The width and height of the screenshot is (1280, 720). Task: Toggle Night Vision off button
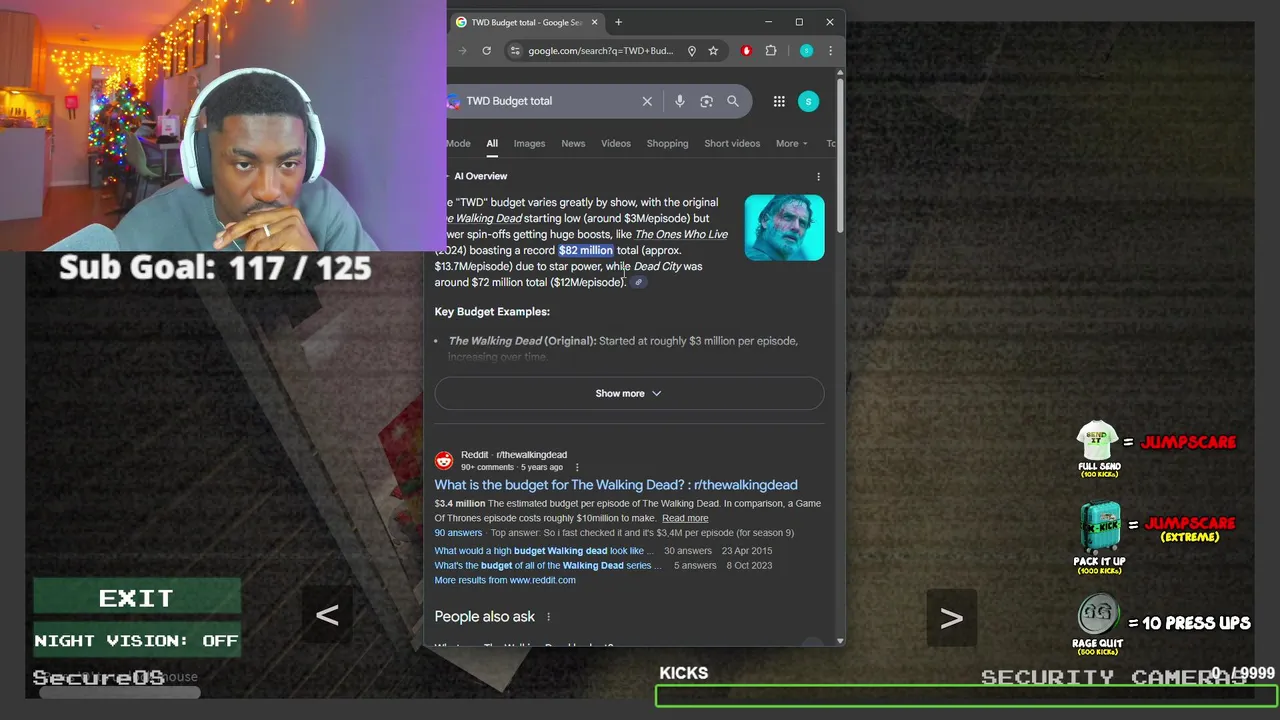(136, 641)
